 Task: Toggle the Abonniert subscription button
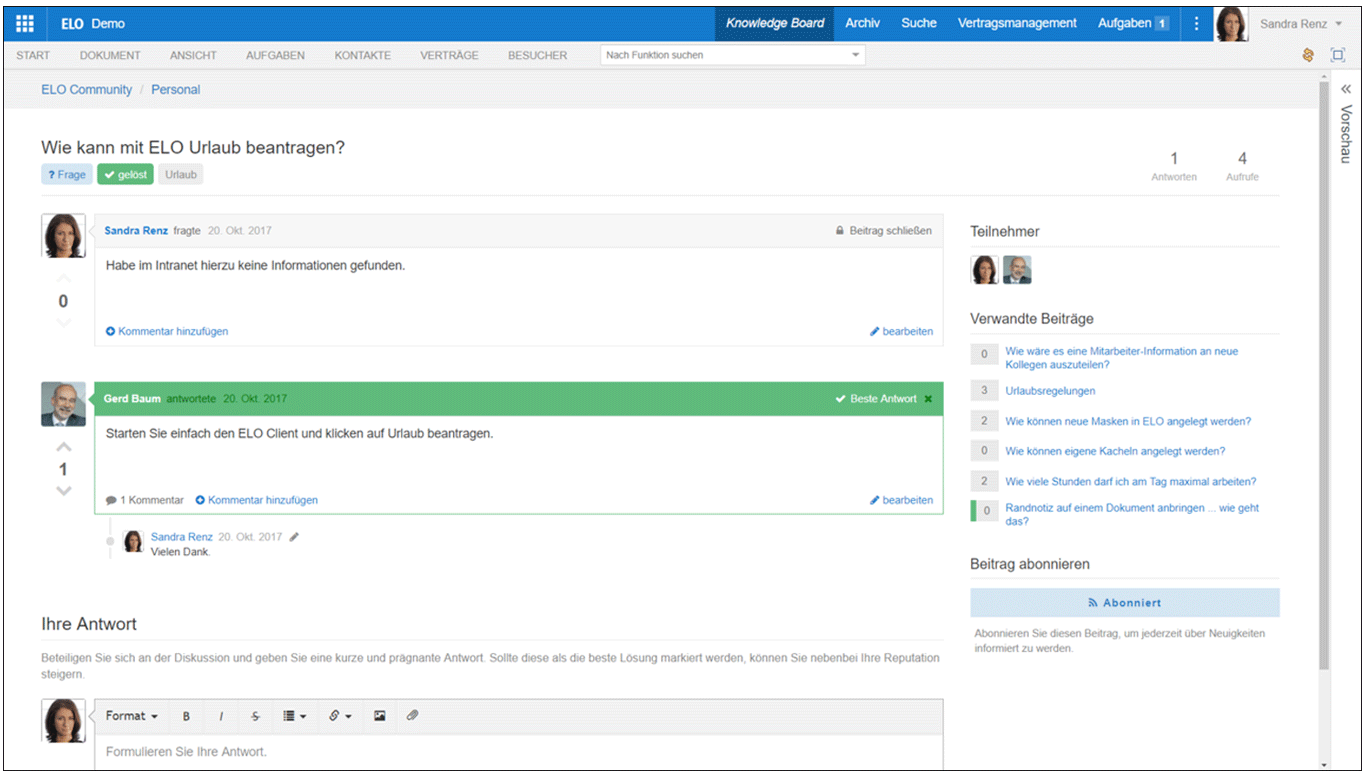click(1124, 603)
